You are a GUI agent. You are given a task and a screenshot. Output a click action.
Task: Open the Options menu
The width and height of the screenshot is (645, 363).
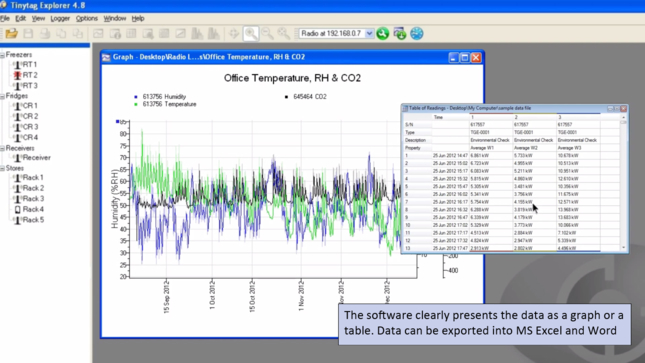(x=87, y=19)
